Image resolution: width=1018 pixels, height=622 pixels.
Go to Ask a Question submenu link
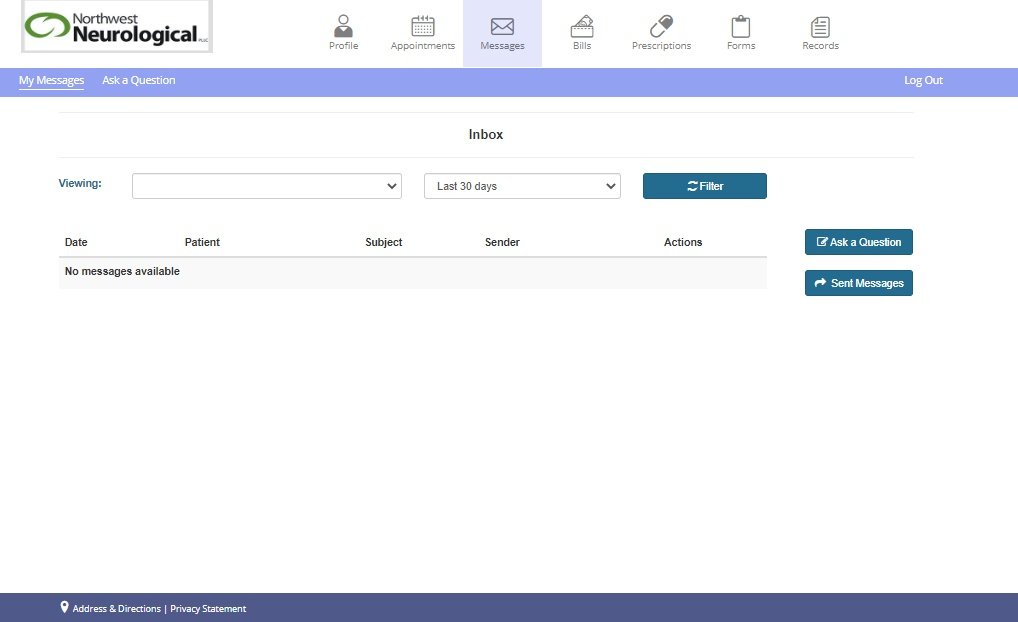(x=138, y=80)
